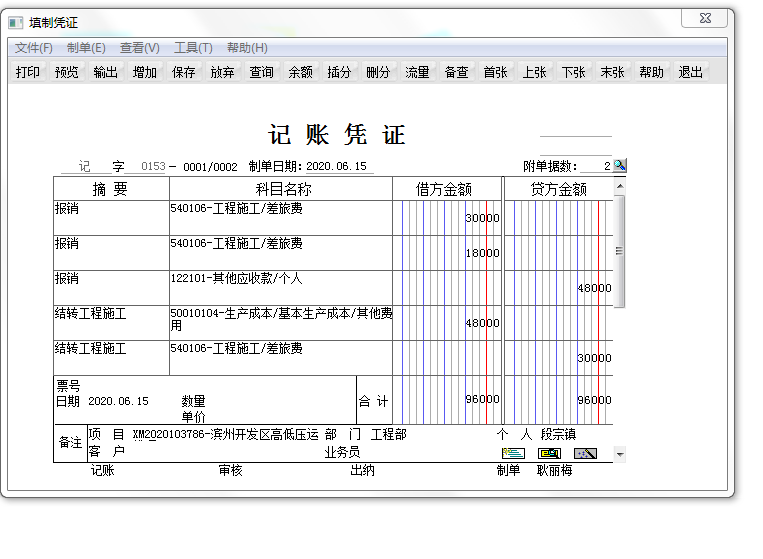Close the 填制凭证 window
The height and width of the screenshot is (559, 763).
pyautogui.click(x=705, y=18)
